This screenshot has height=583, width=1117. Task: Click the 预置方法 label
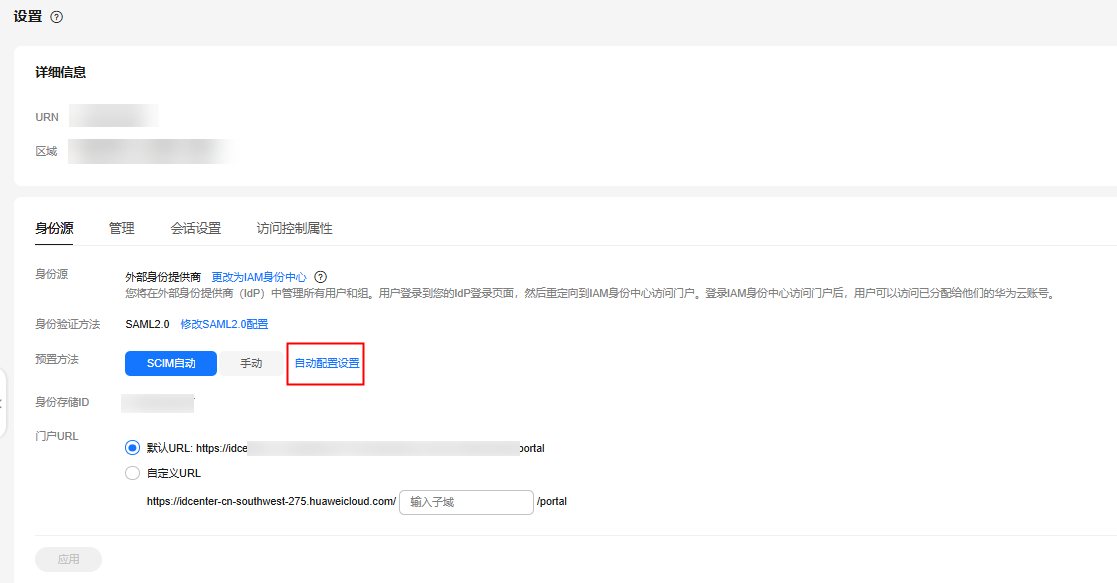(57, 359)
